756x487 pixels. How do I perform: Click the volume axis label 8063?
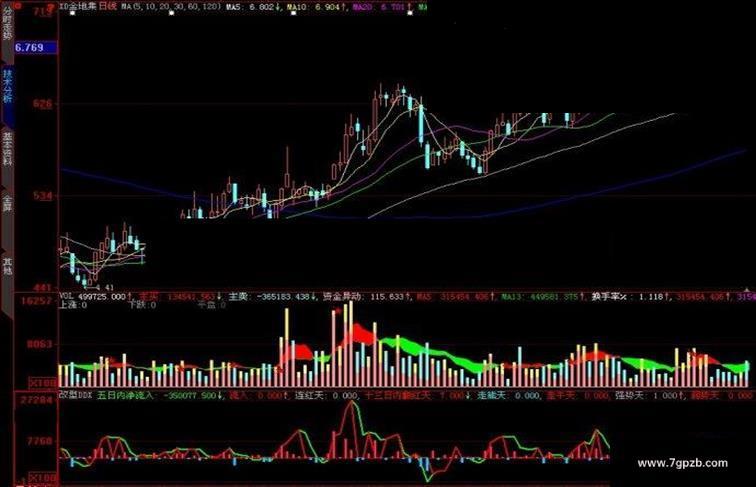coord(40,344)
